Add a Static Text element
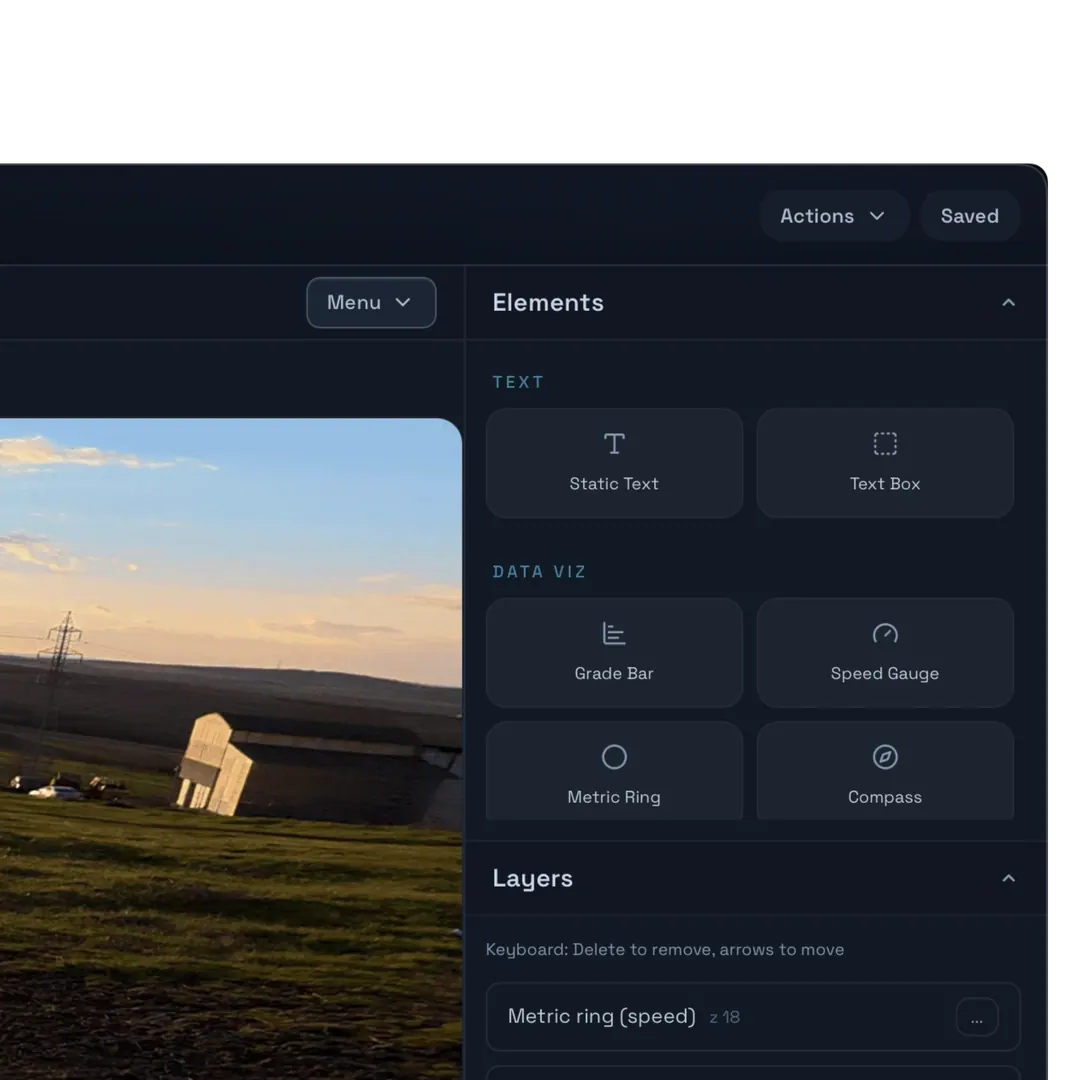The width and height of the screenshot is (1080, 1080). click(x=614, y=463)
